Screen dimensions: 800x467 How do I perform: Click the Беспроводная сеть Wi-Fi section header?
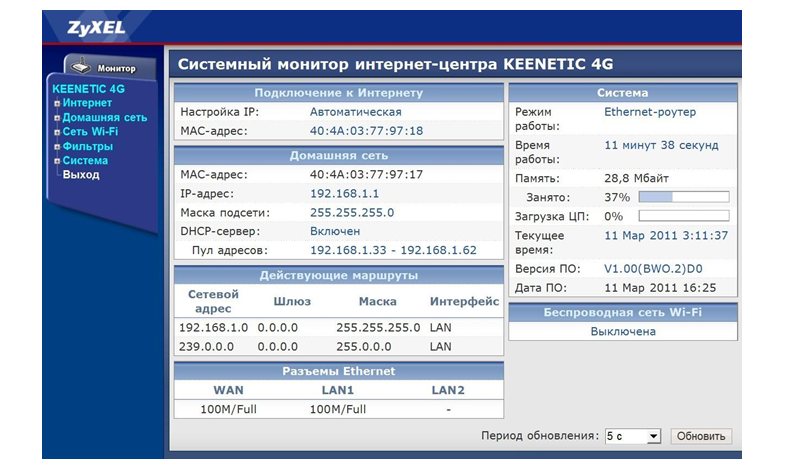coord(623,312)
